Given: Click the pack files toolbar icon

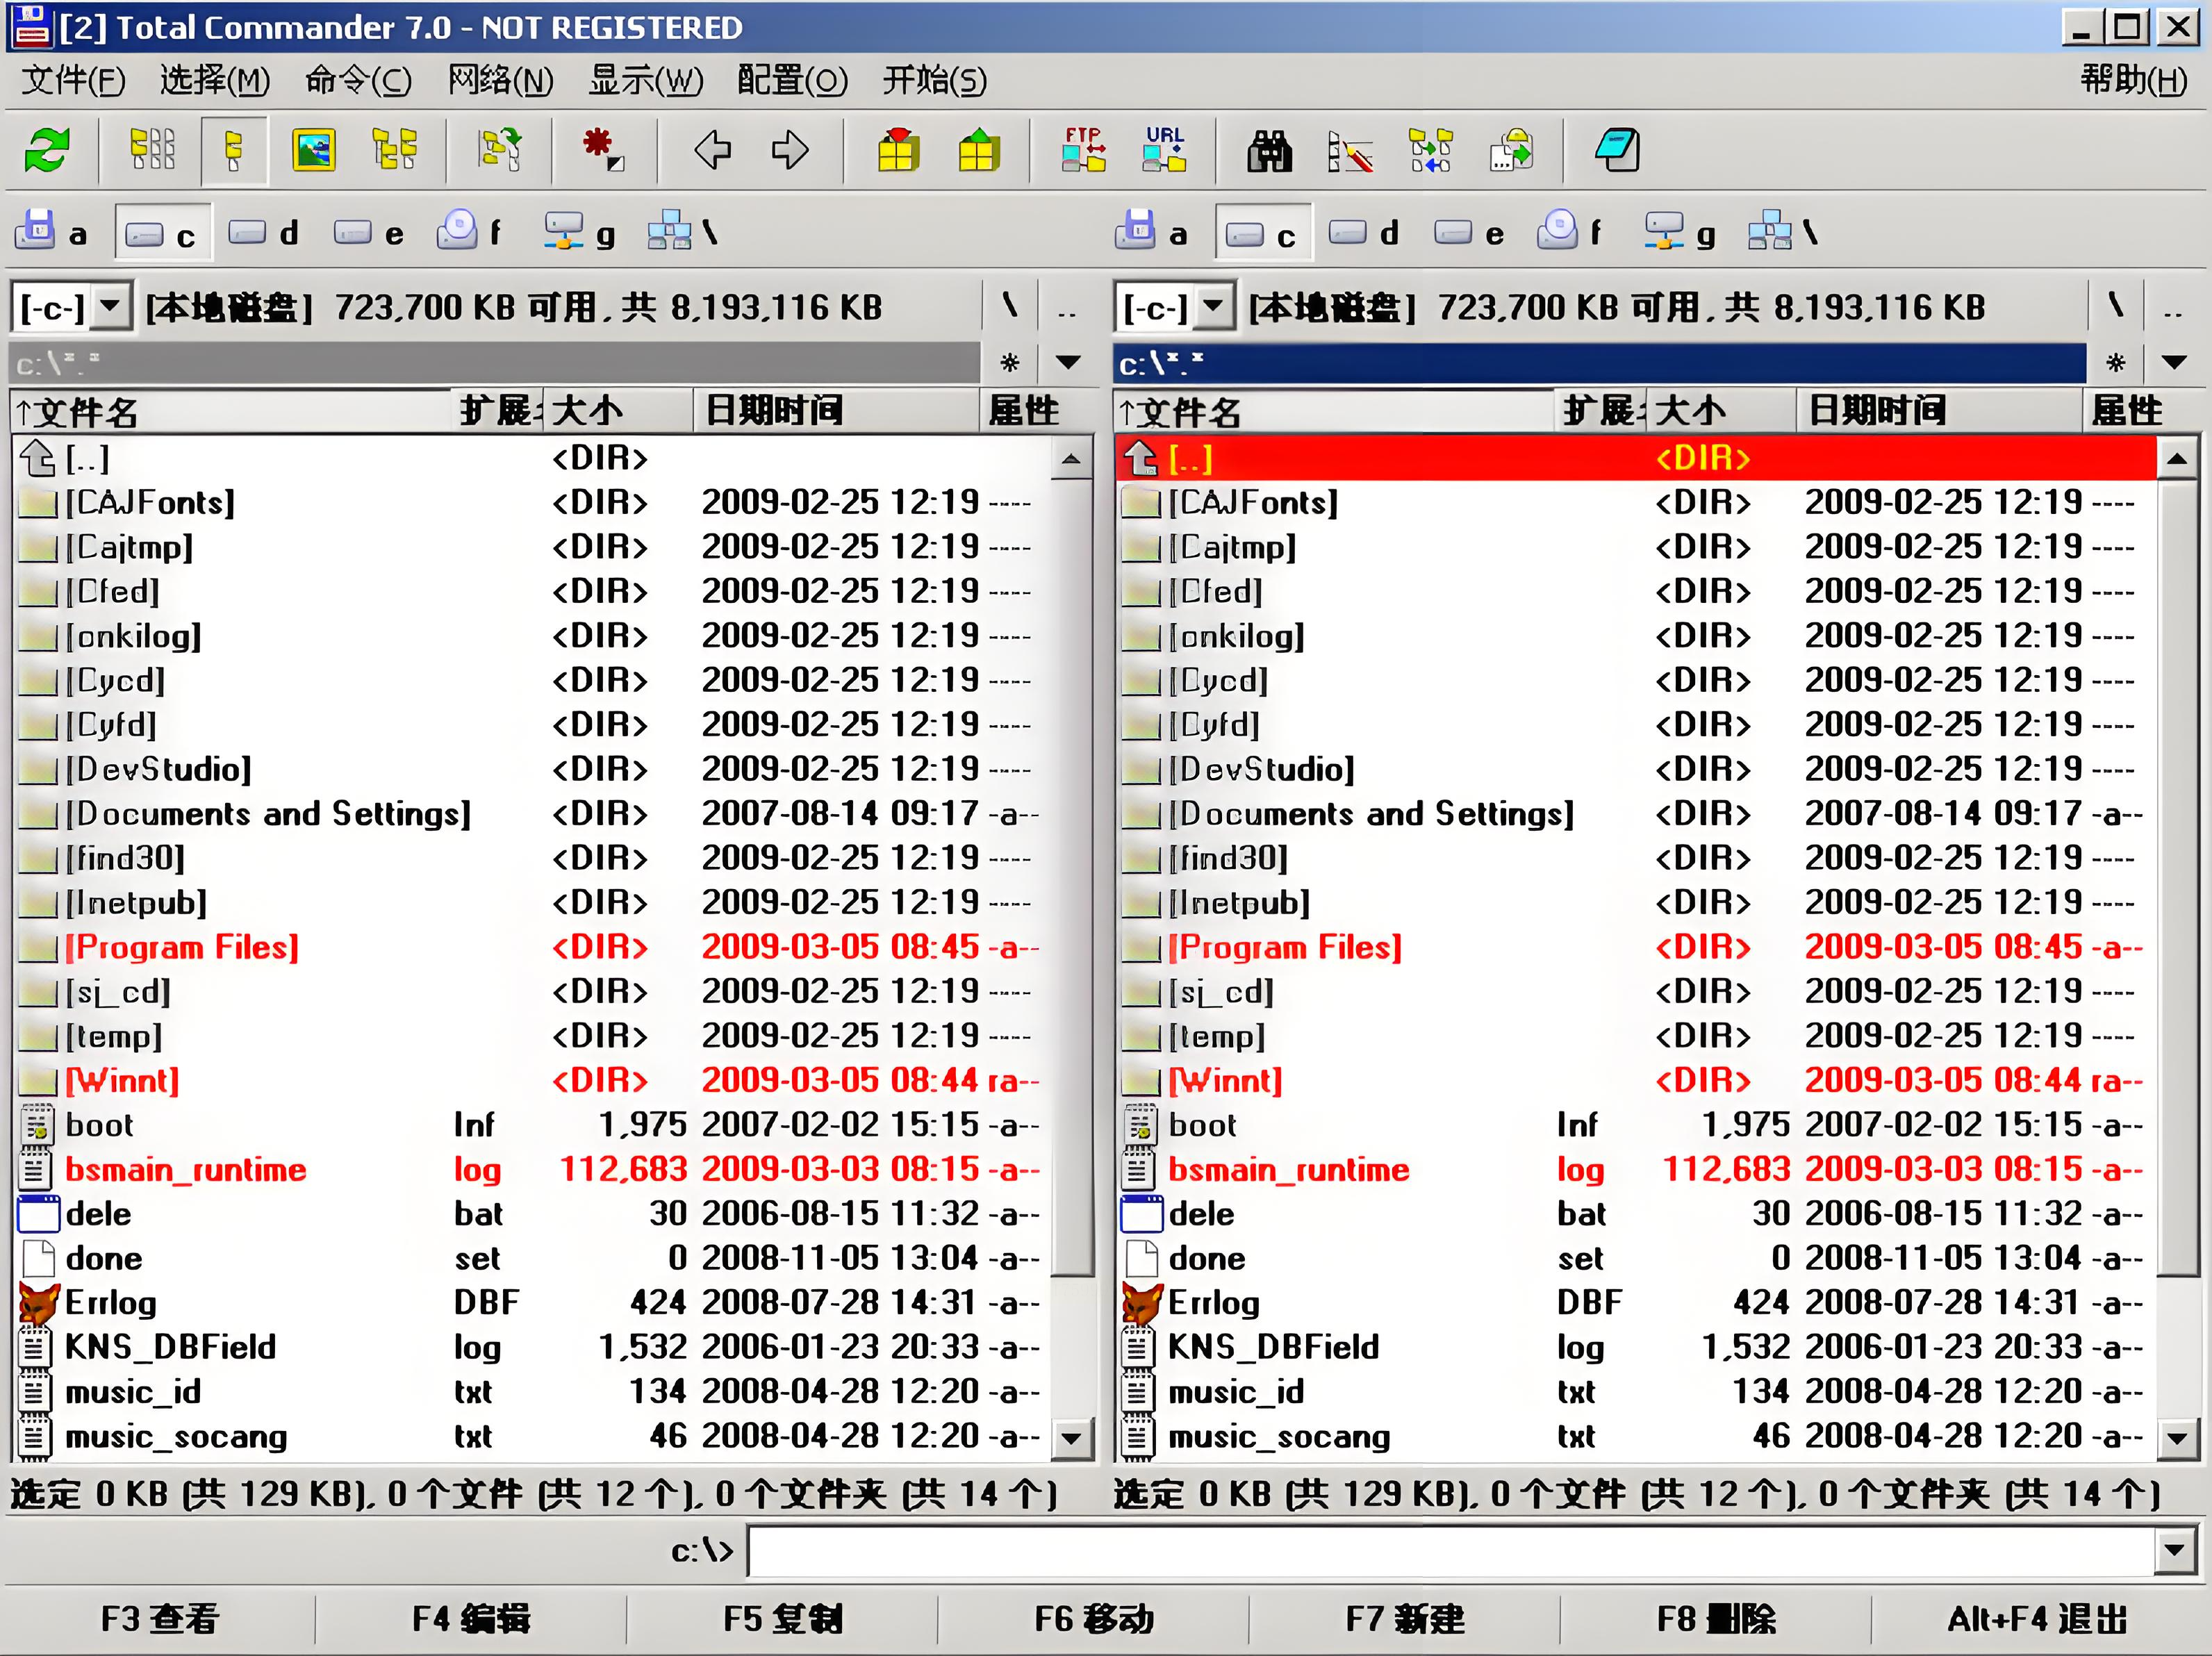Looking at the screenshot, I should (898, 151).
